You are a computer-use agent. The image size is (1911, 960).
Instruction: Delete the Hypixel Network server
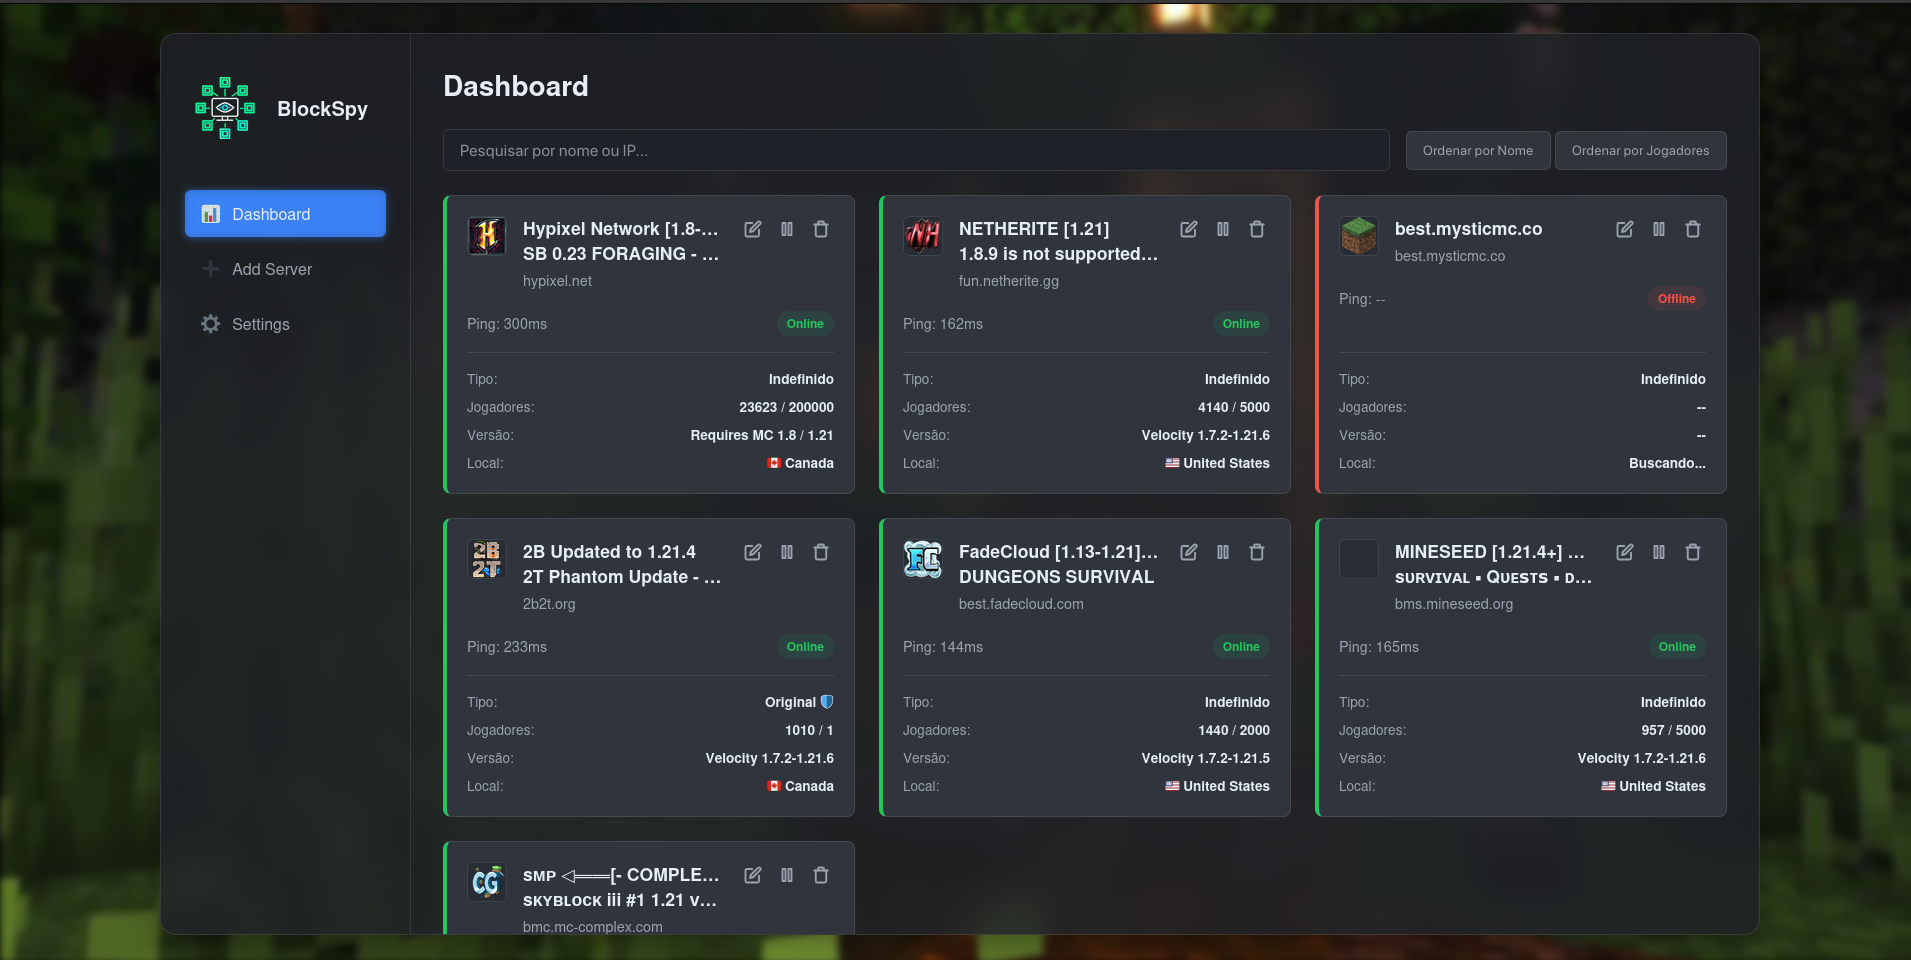pyautogui.click(x=821, y=229)
